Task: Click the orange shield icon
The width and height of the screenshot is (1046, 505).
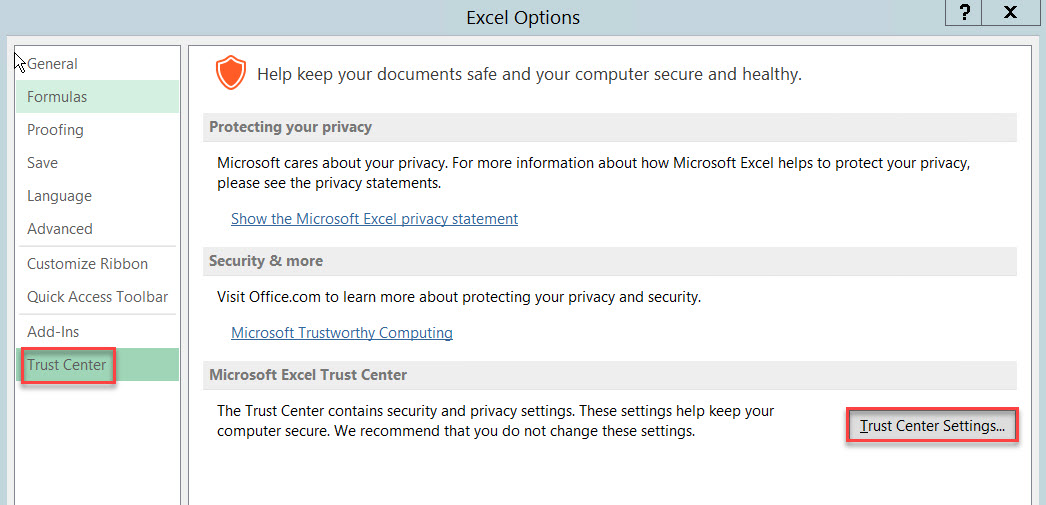Action: (231, 74)
